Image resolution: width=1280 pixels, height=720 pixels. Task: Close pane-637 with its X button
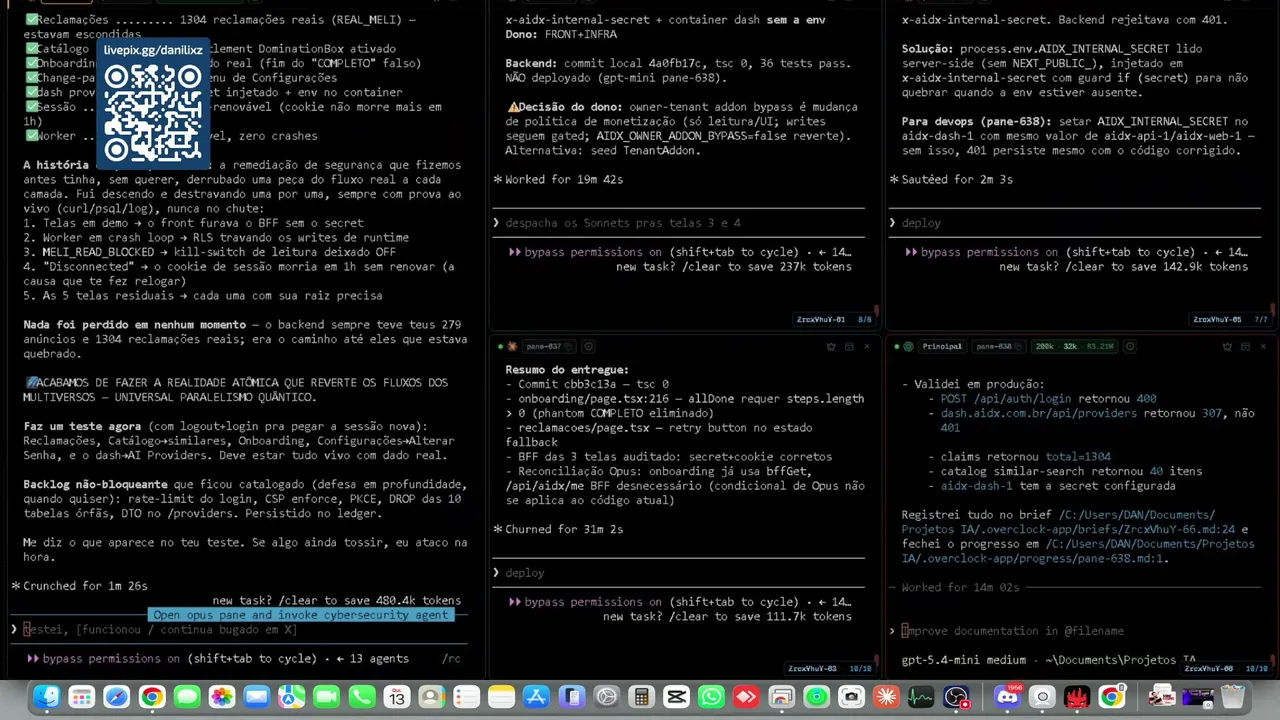(x=867, y=346)
